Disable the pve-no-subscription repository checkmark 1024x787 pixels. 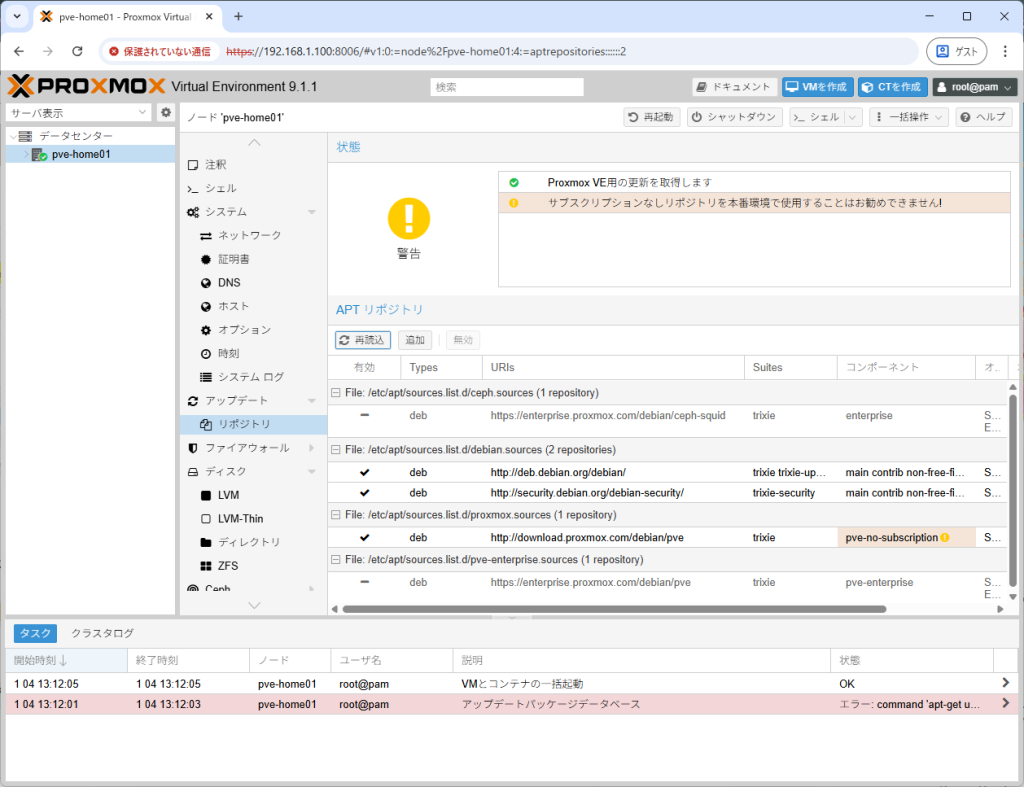[364, 537]
